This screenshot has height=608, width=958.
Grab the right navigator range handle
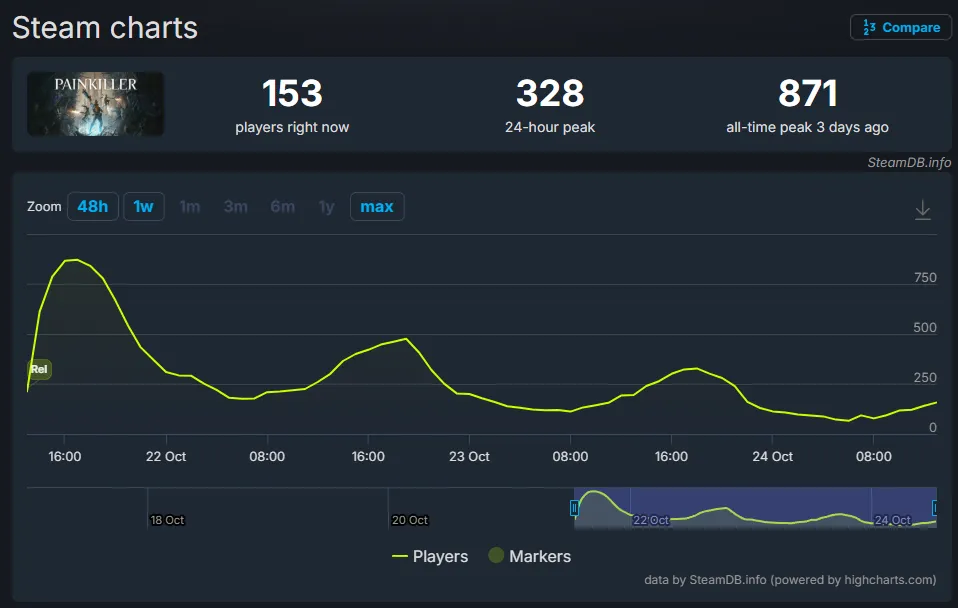(935, 507)
